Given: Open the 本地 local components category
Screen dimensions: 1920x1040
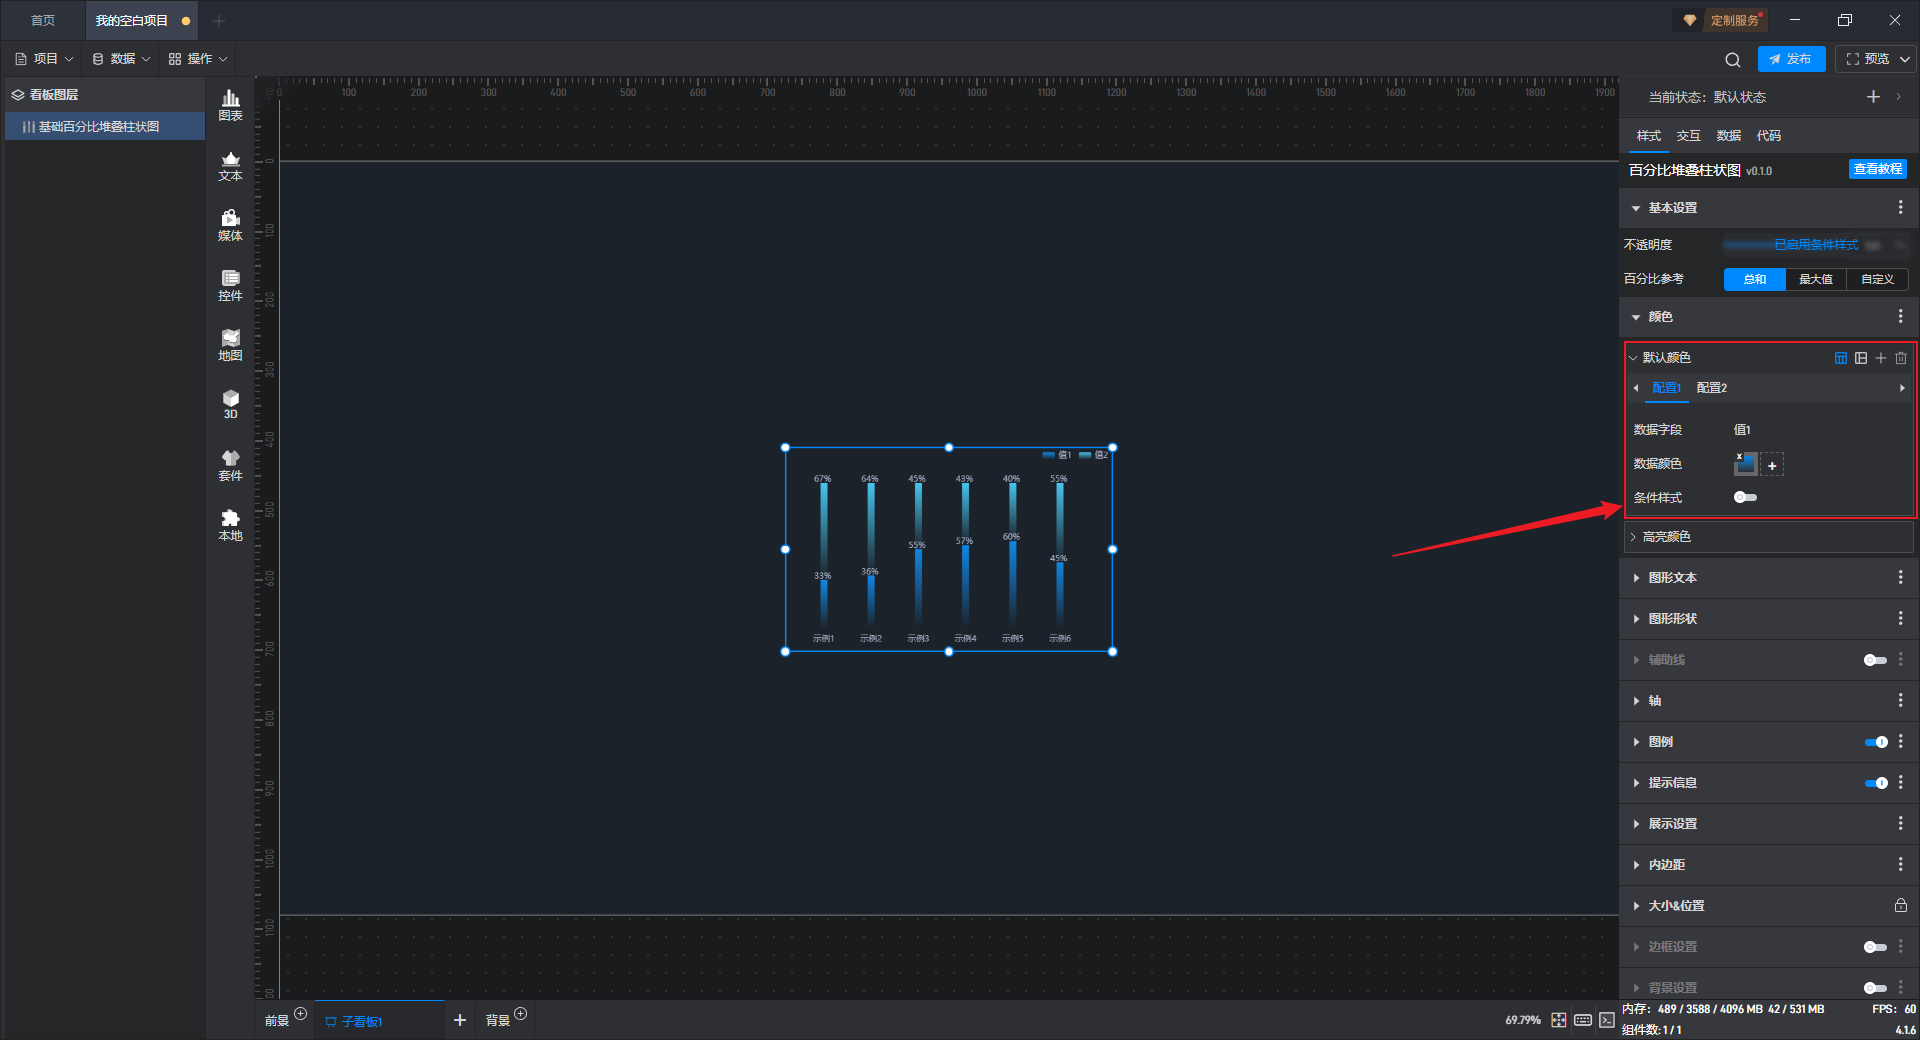Looking at the screenshot, I should tap(230, 525).
